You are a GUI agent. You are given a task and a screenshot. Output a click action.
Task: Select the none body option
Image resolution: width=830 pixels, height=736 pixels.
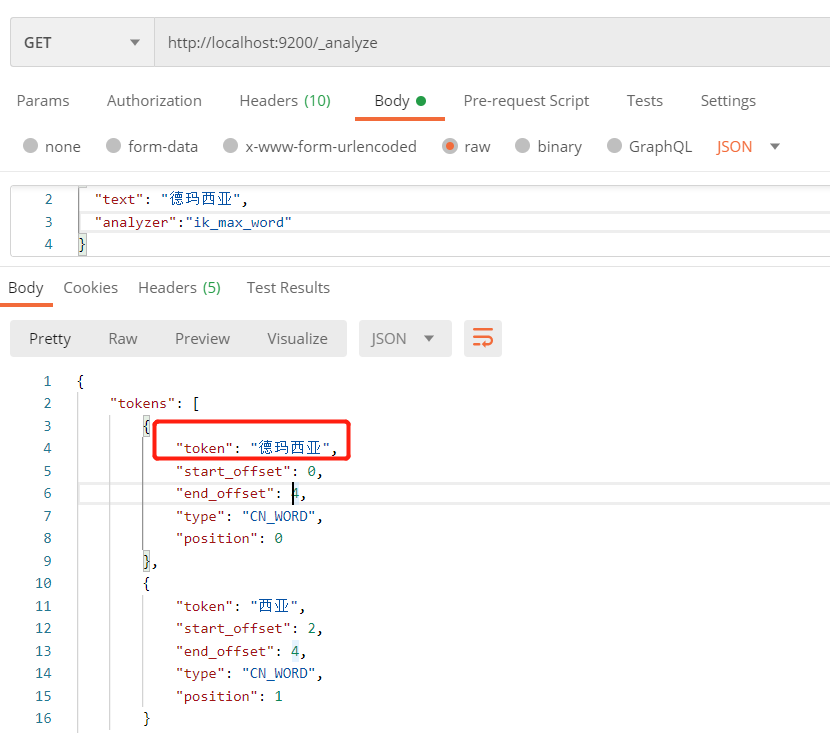(x=51, y=146)
